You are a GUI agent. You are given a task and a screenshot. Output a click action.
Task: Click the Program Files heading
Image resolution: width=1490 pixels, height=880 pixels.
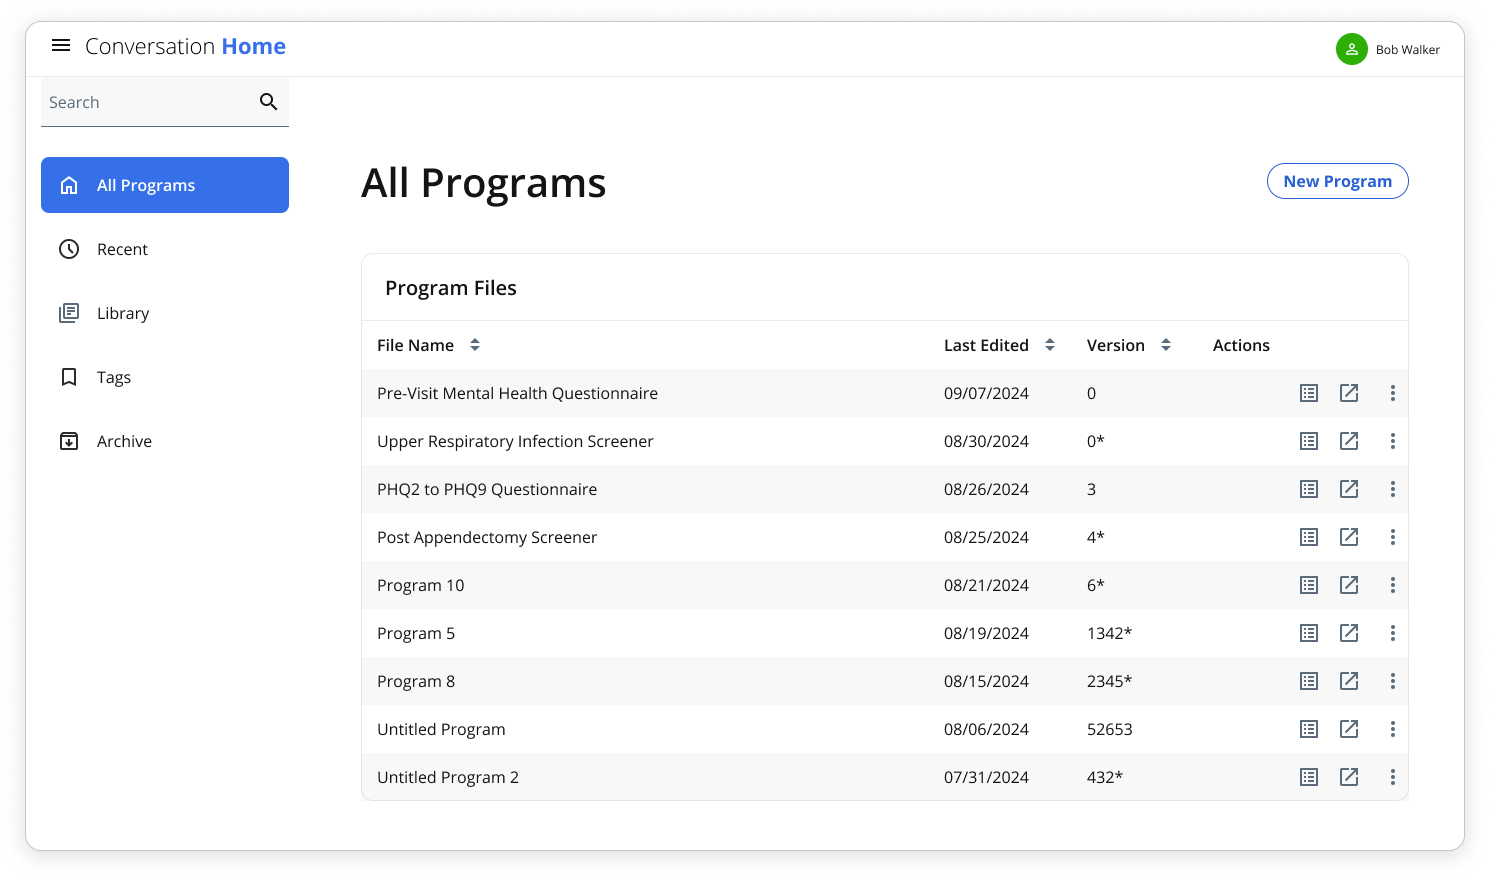[x=451, y=288]
